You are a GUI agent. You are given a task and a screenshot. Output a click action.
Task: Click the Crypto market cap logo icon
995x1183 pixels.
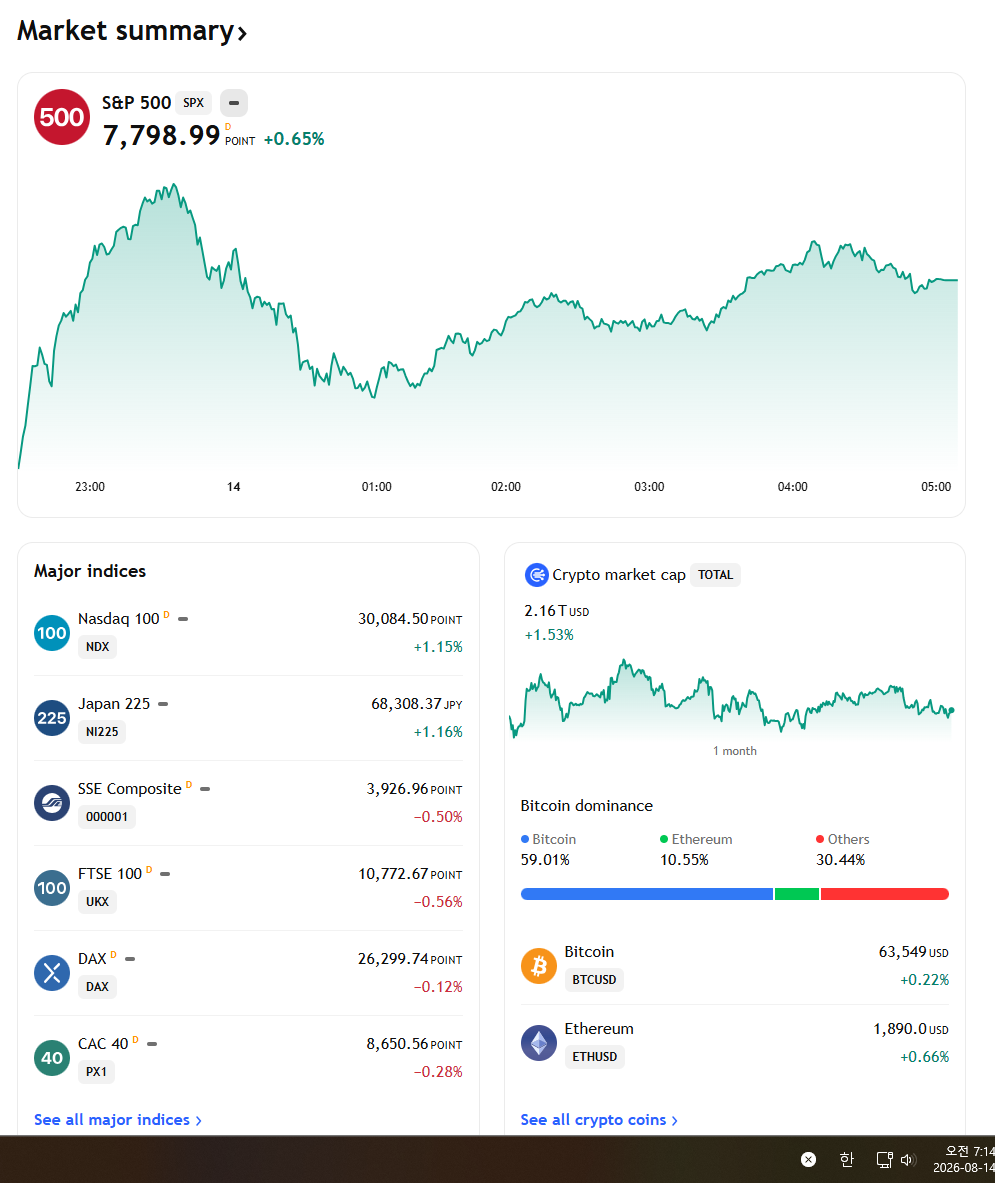pos(536,575)
